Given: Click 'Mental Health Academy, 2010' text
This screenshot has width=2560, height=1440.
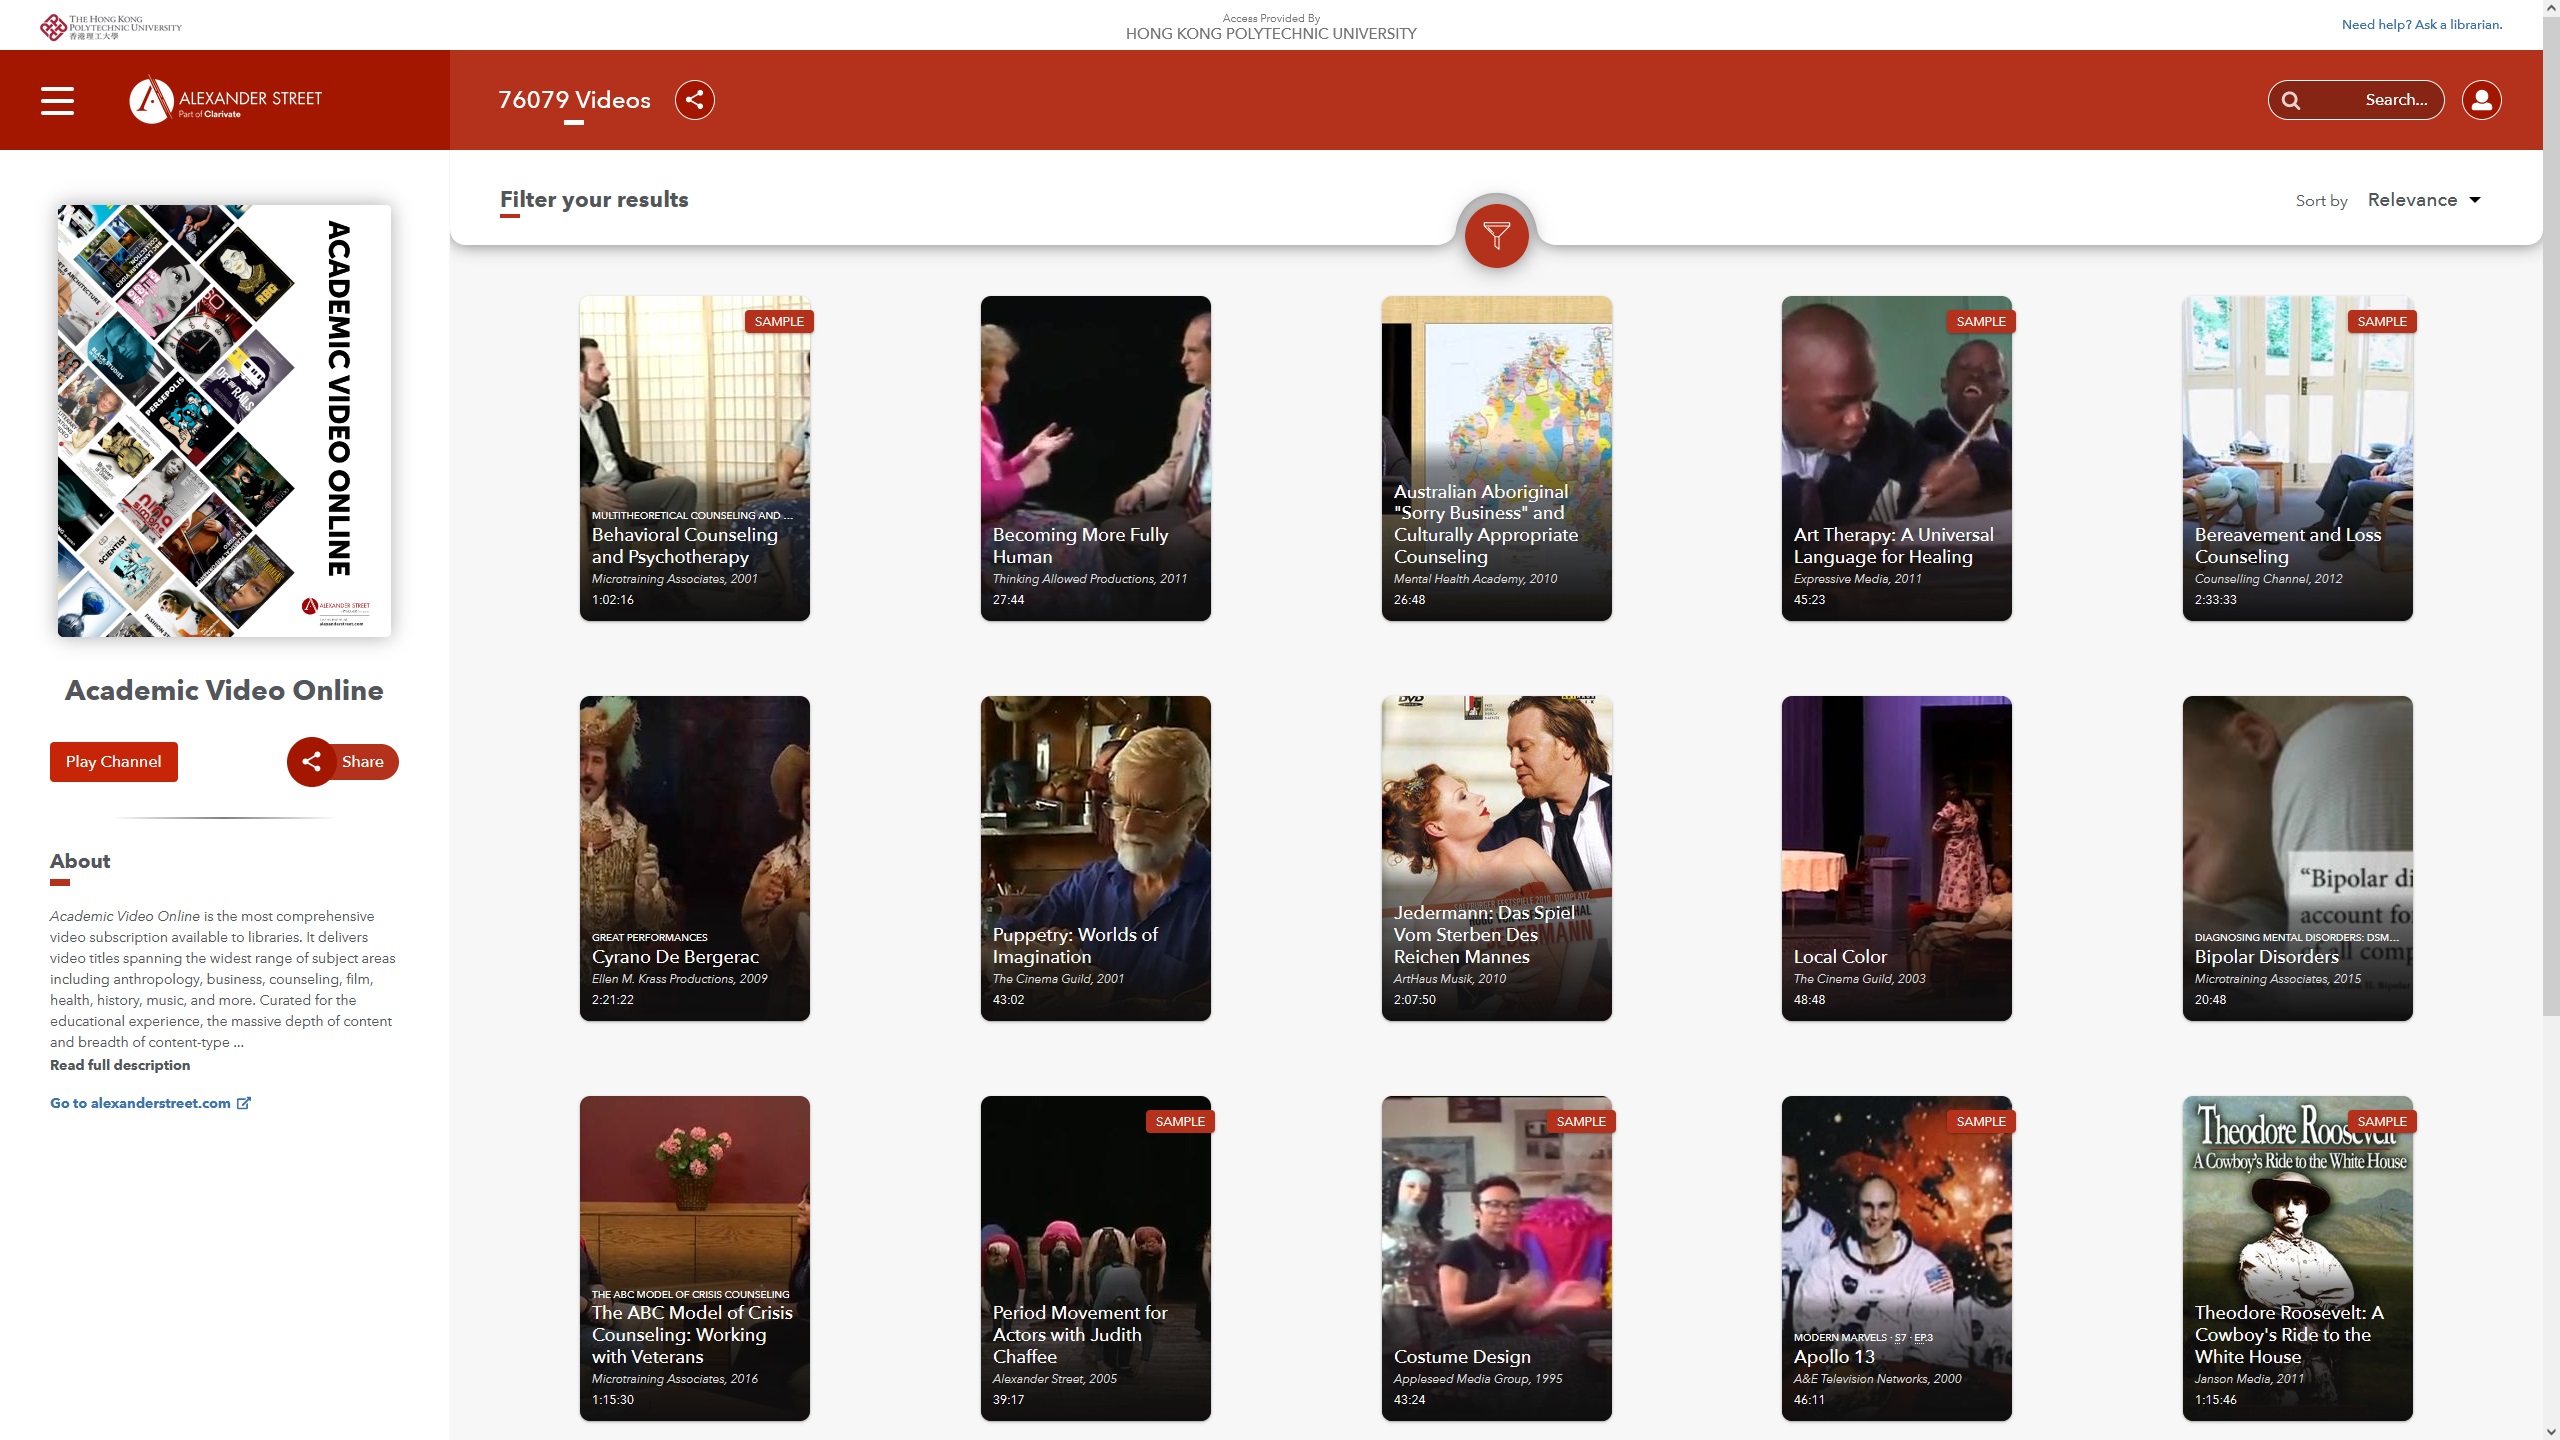Looking at the screenshot, I should pos(1475,579).
